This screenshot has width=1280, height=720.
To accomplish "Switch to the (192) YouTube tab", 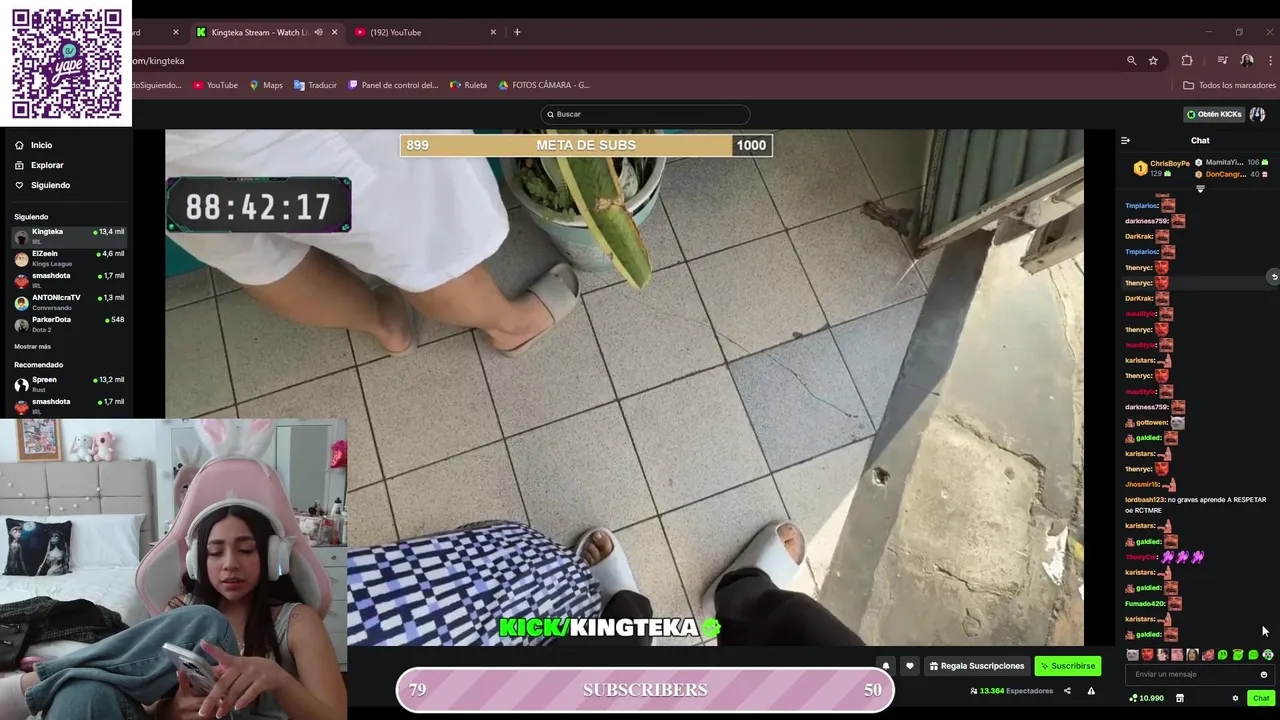I will click(x=425, y=32).
